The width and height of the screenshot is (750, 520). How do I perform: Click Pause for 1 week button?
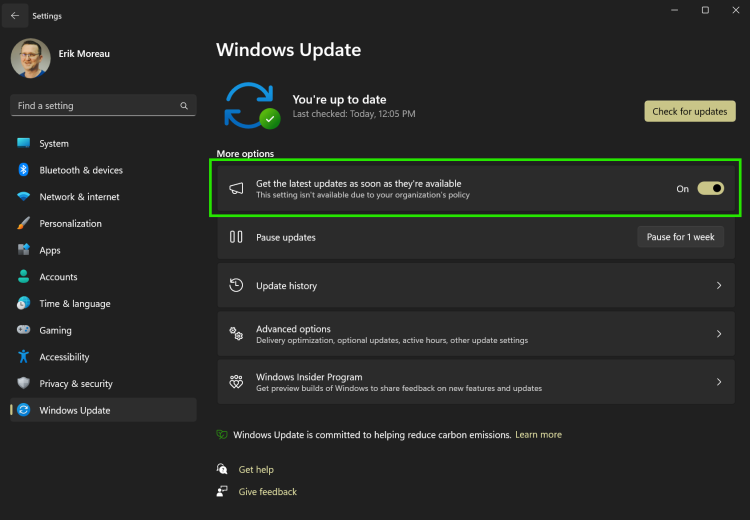pos(680,237)
